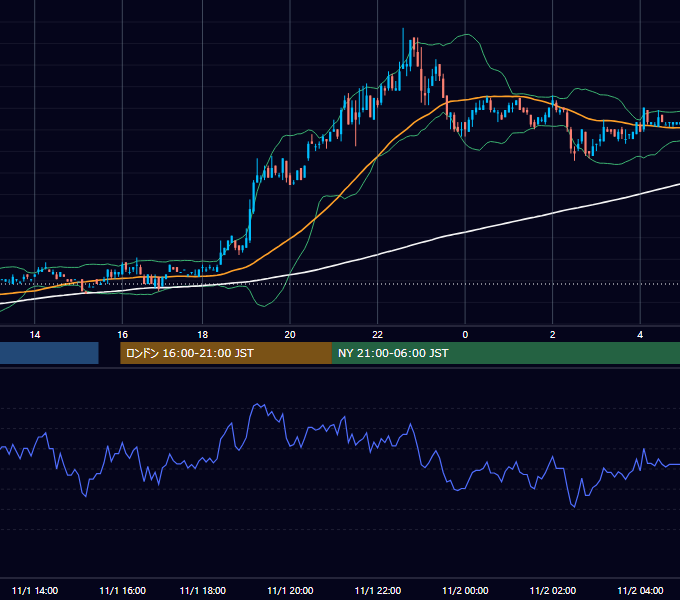Click the '18' hour axis label
The width and height of the screenshot is (680, 600).
(203, 335)
